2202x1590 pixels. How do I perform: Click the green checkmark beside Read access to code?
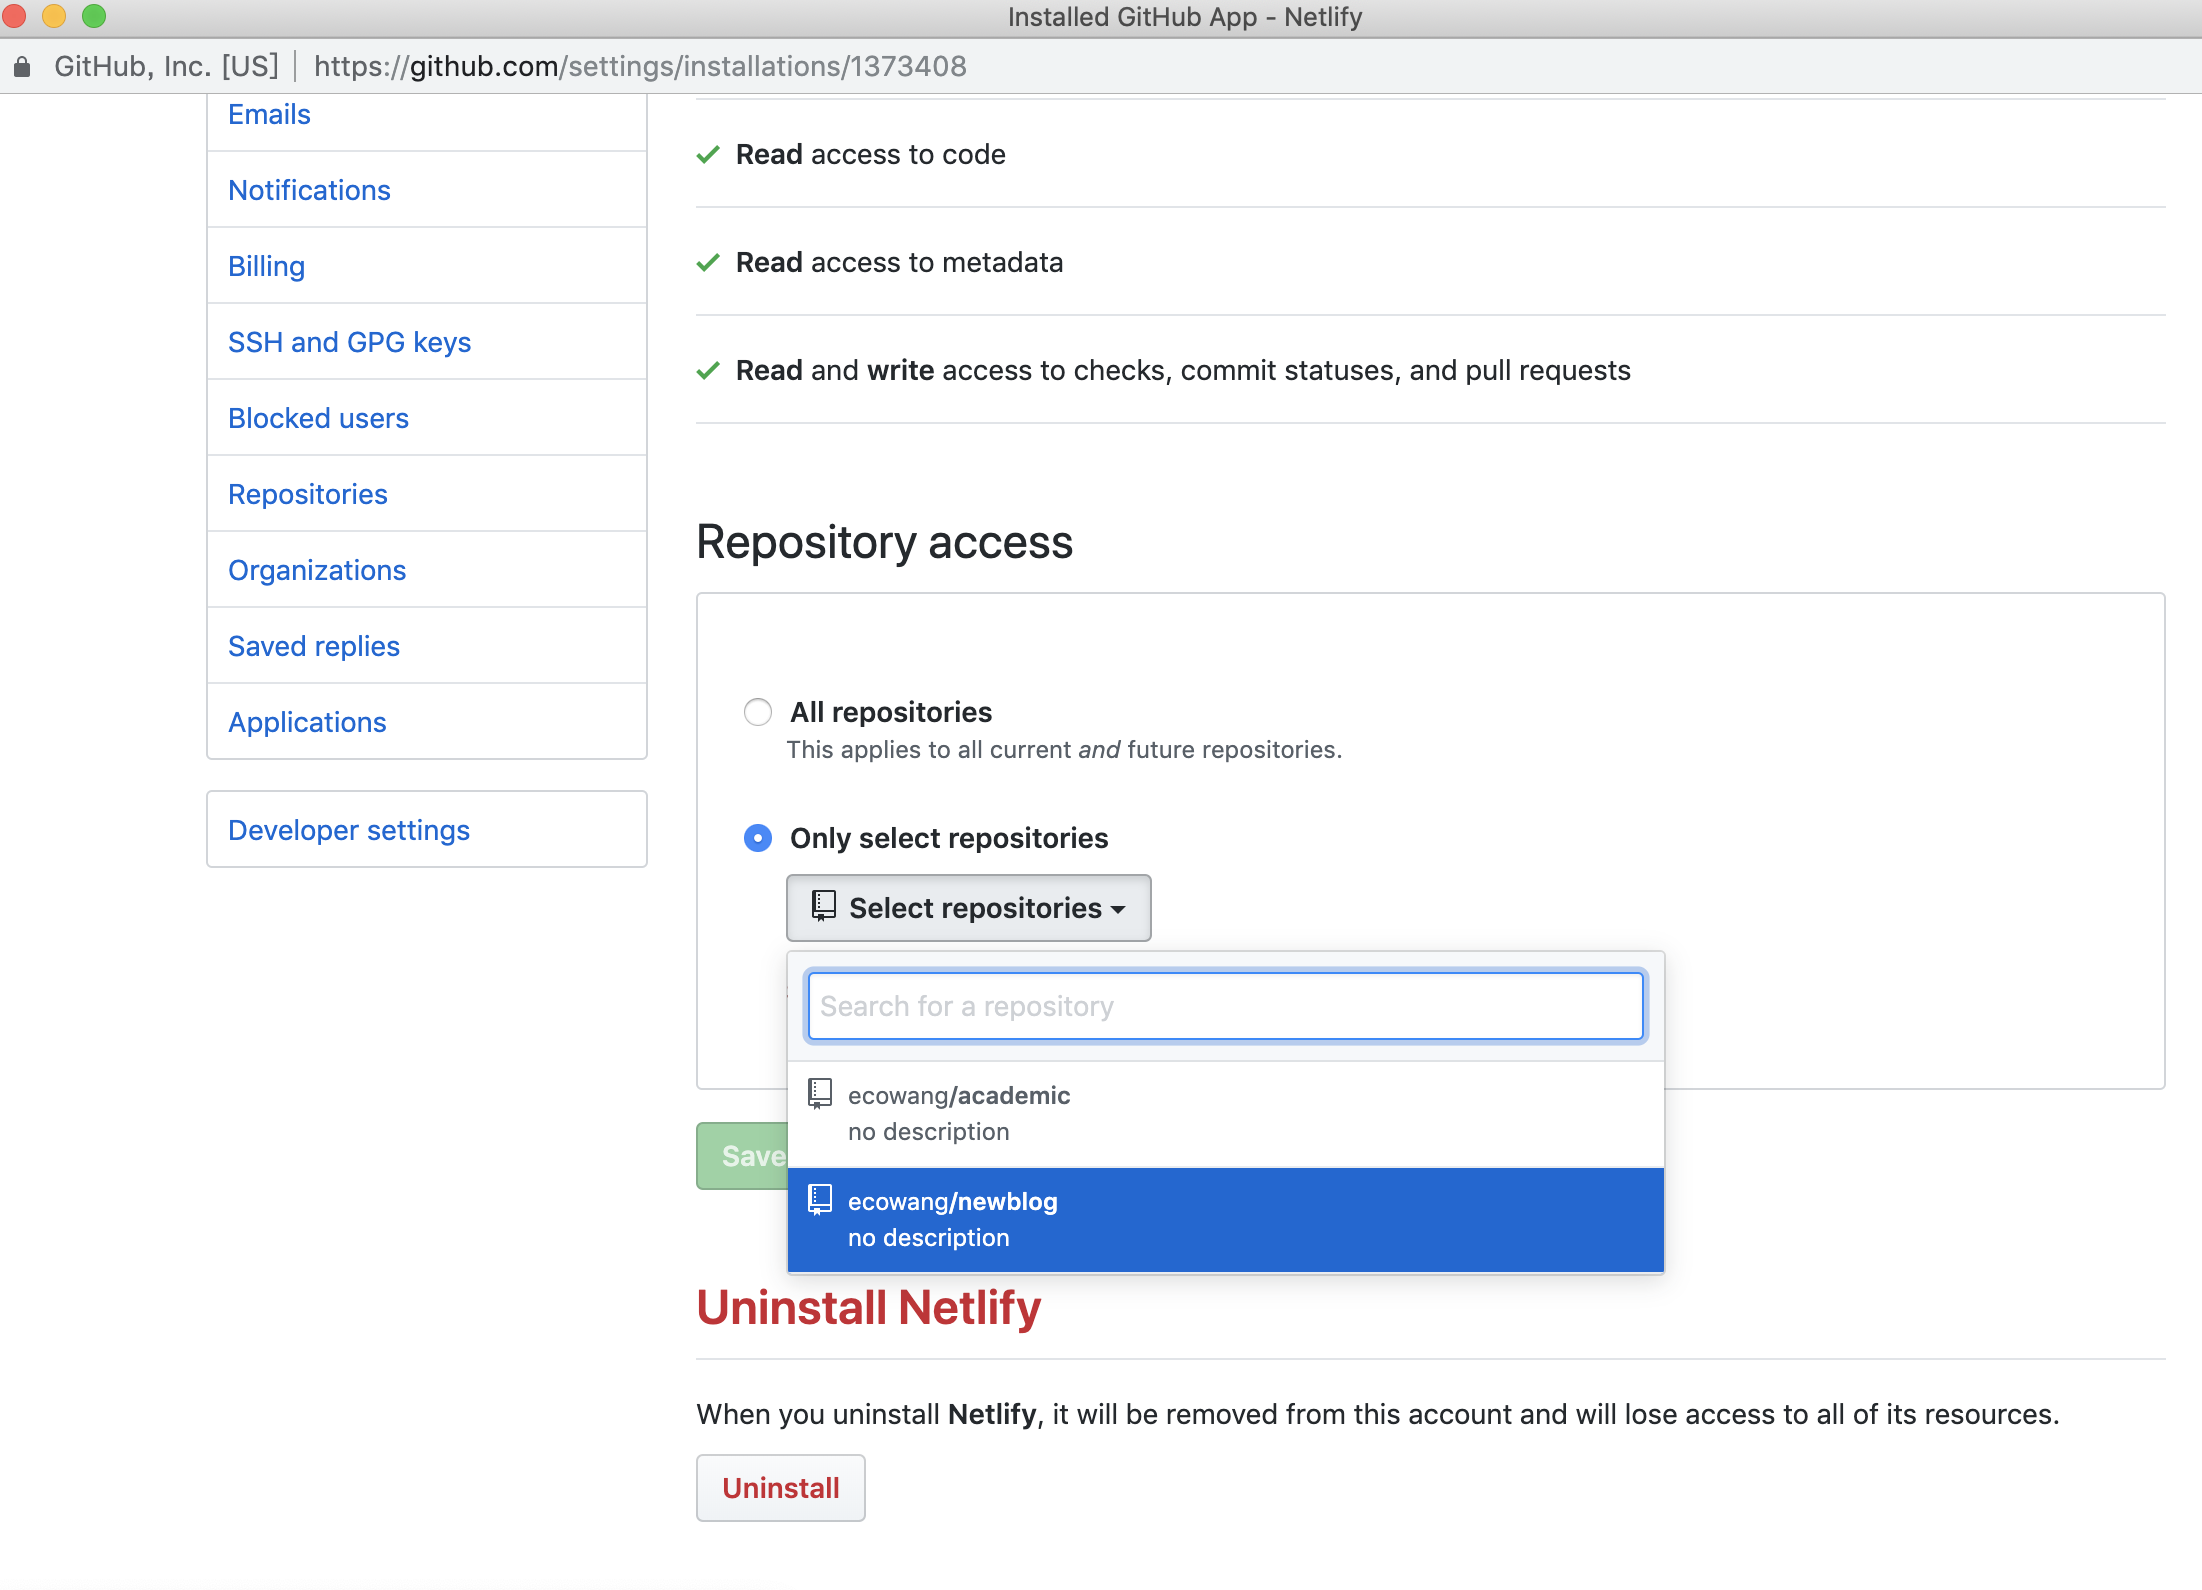click(x=708, y=154)
